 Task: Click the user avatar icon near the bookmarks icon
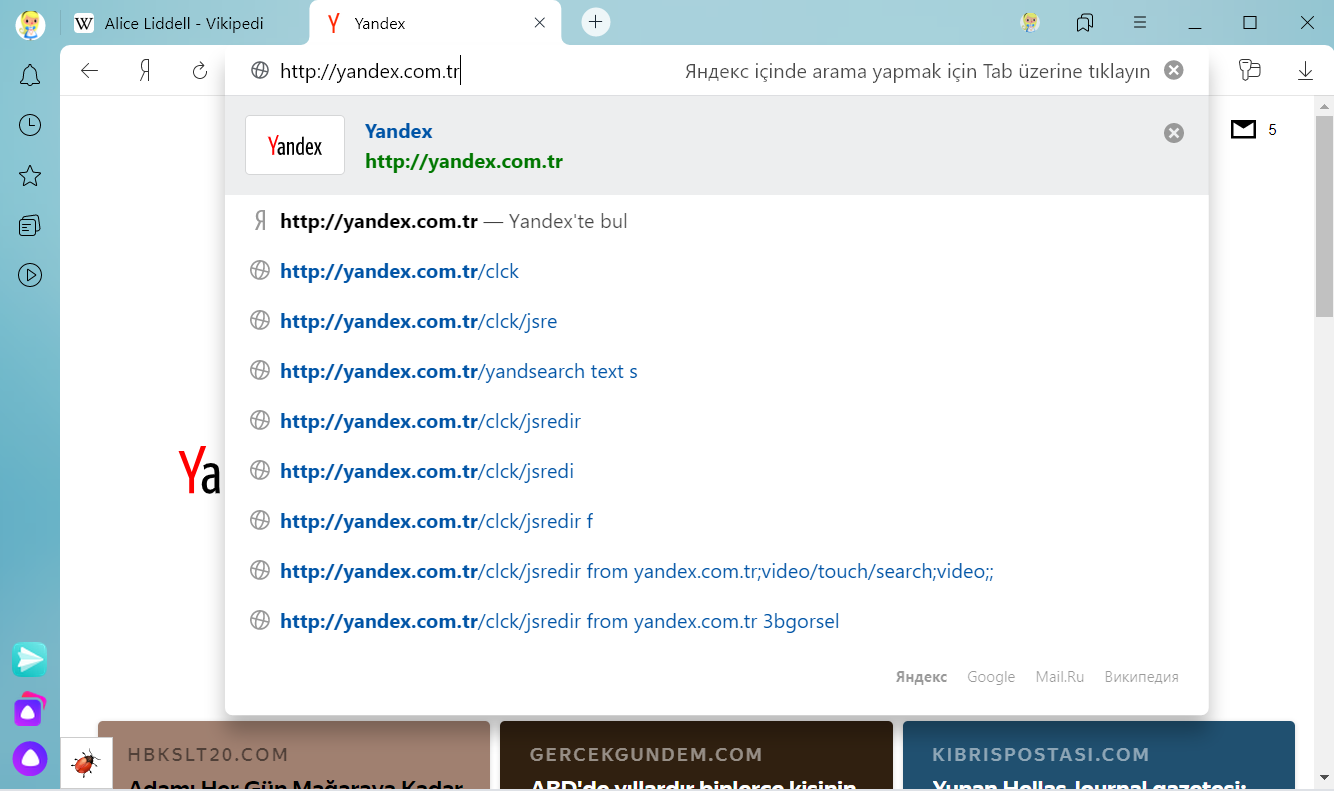[x=1030, y=22]
